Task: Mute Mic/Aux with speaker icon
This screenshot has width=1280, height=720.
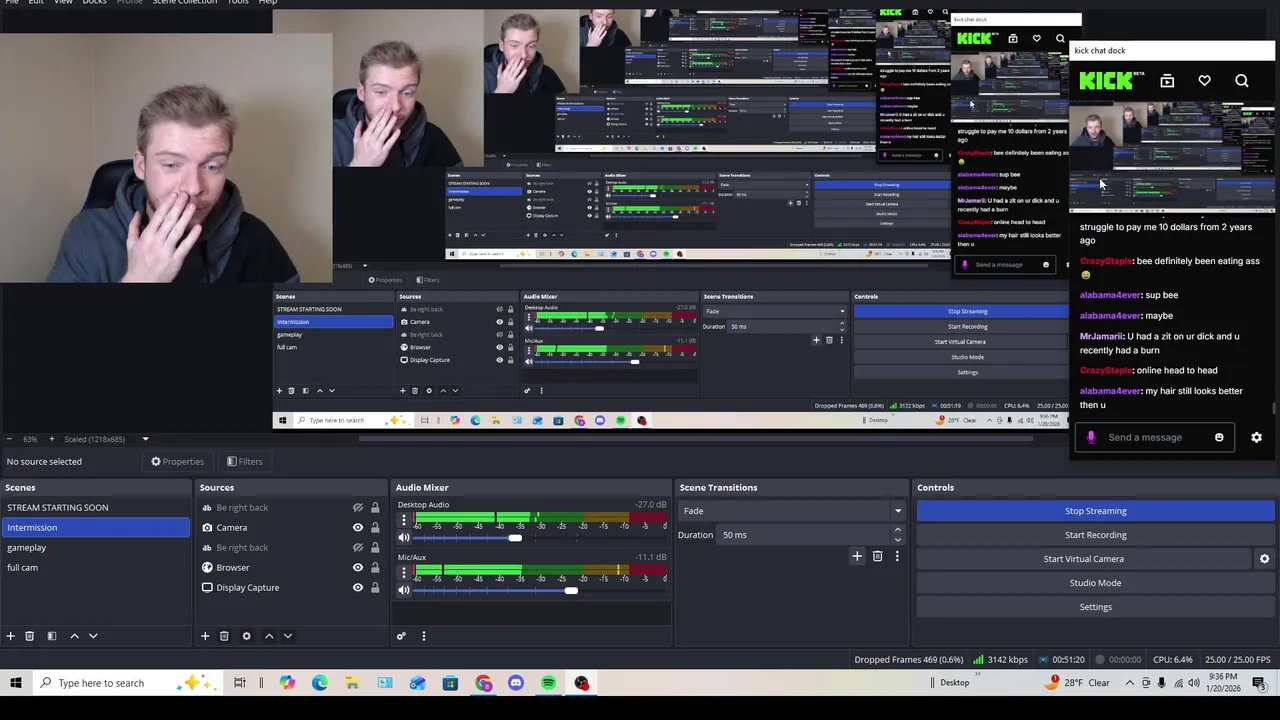Action: (404, 590)
